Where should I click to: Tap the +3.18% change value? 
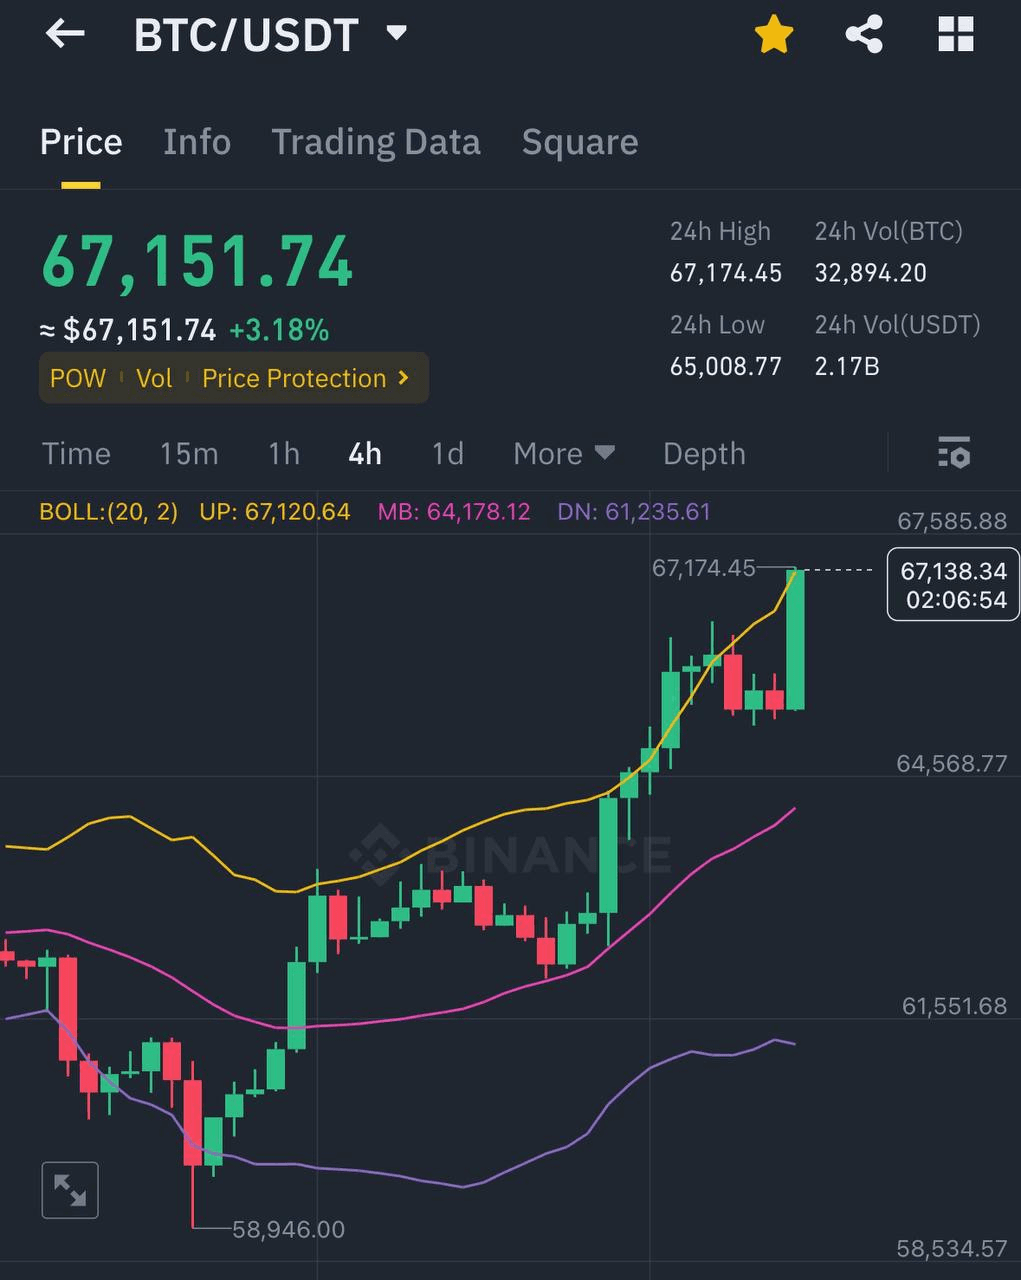tap(279, 330)
